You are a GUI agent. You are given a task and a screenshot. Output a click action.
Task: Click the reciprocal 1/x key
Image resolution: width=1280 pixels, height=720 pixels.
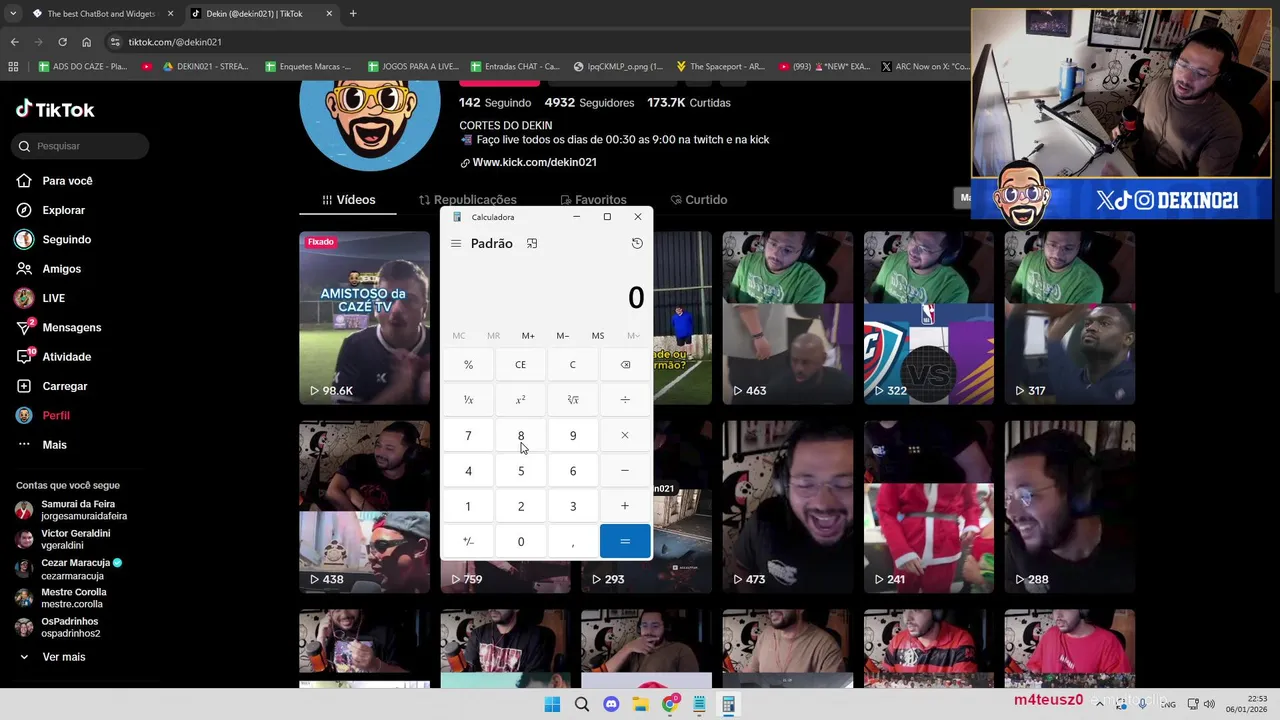[x=468, y=400]
